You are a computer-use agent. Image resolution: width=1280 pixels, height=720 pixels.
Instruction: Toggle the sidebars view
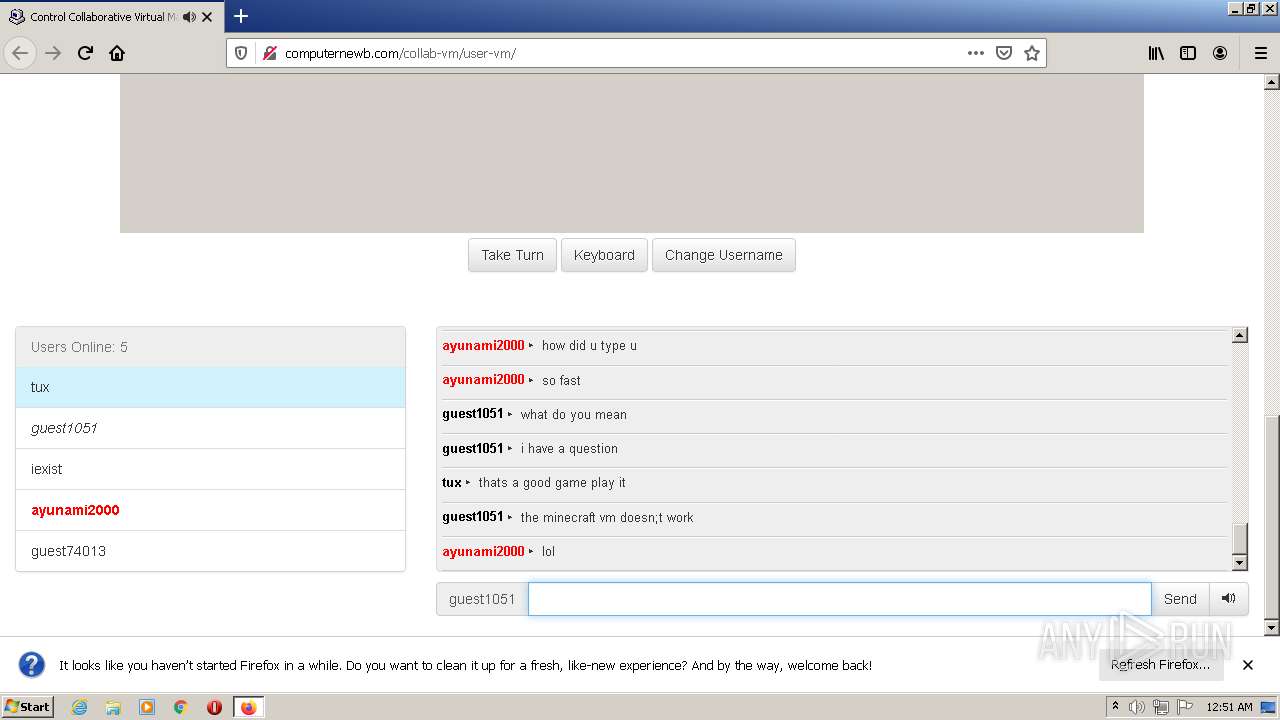[1188, 53]
